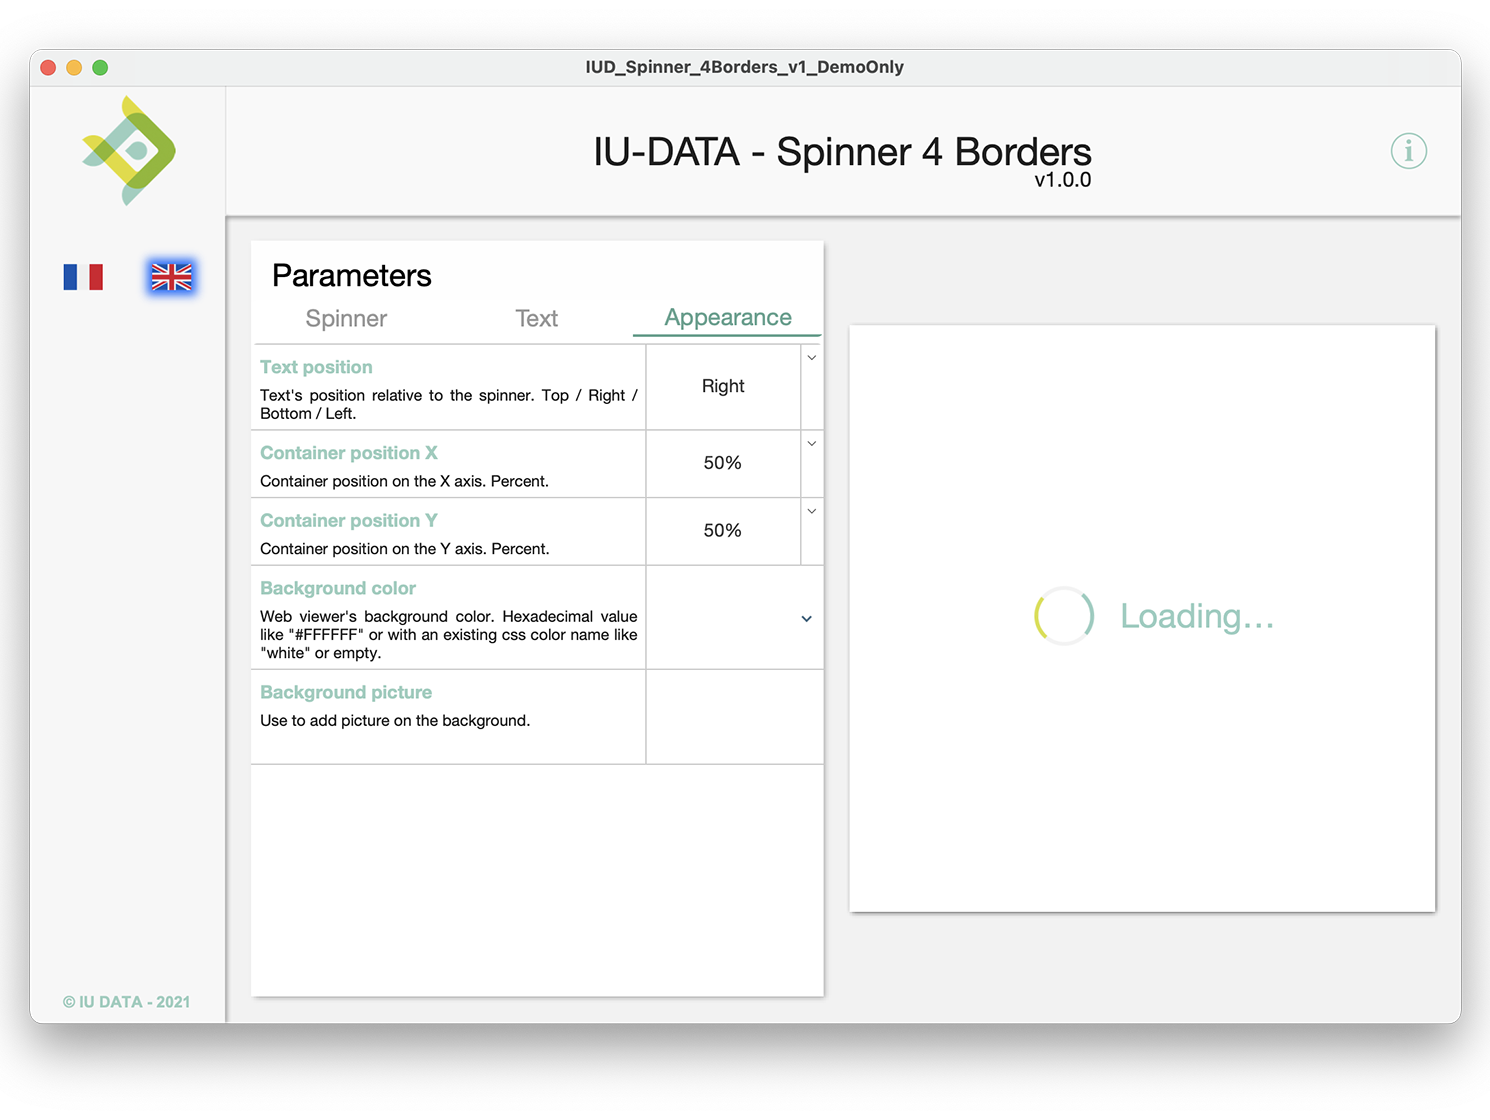Click the v1.0.0 version label
Viewport: 1490px width, 1120px height.
tap(1062, 180)
